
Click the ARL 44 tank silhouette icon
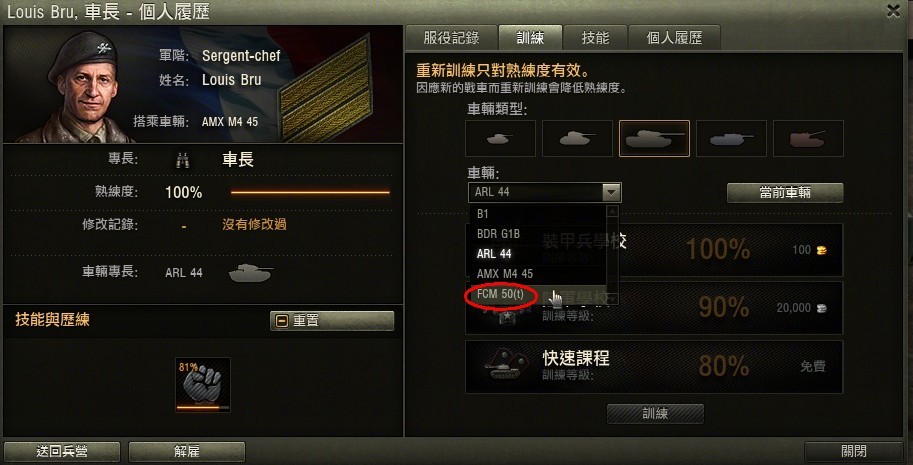pyautogui.click(x=250, y=272)
